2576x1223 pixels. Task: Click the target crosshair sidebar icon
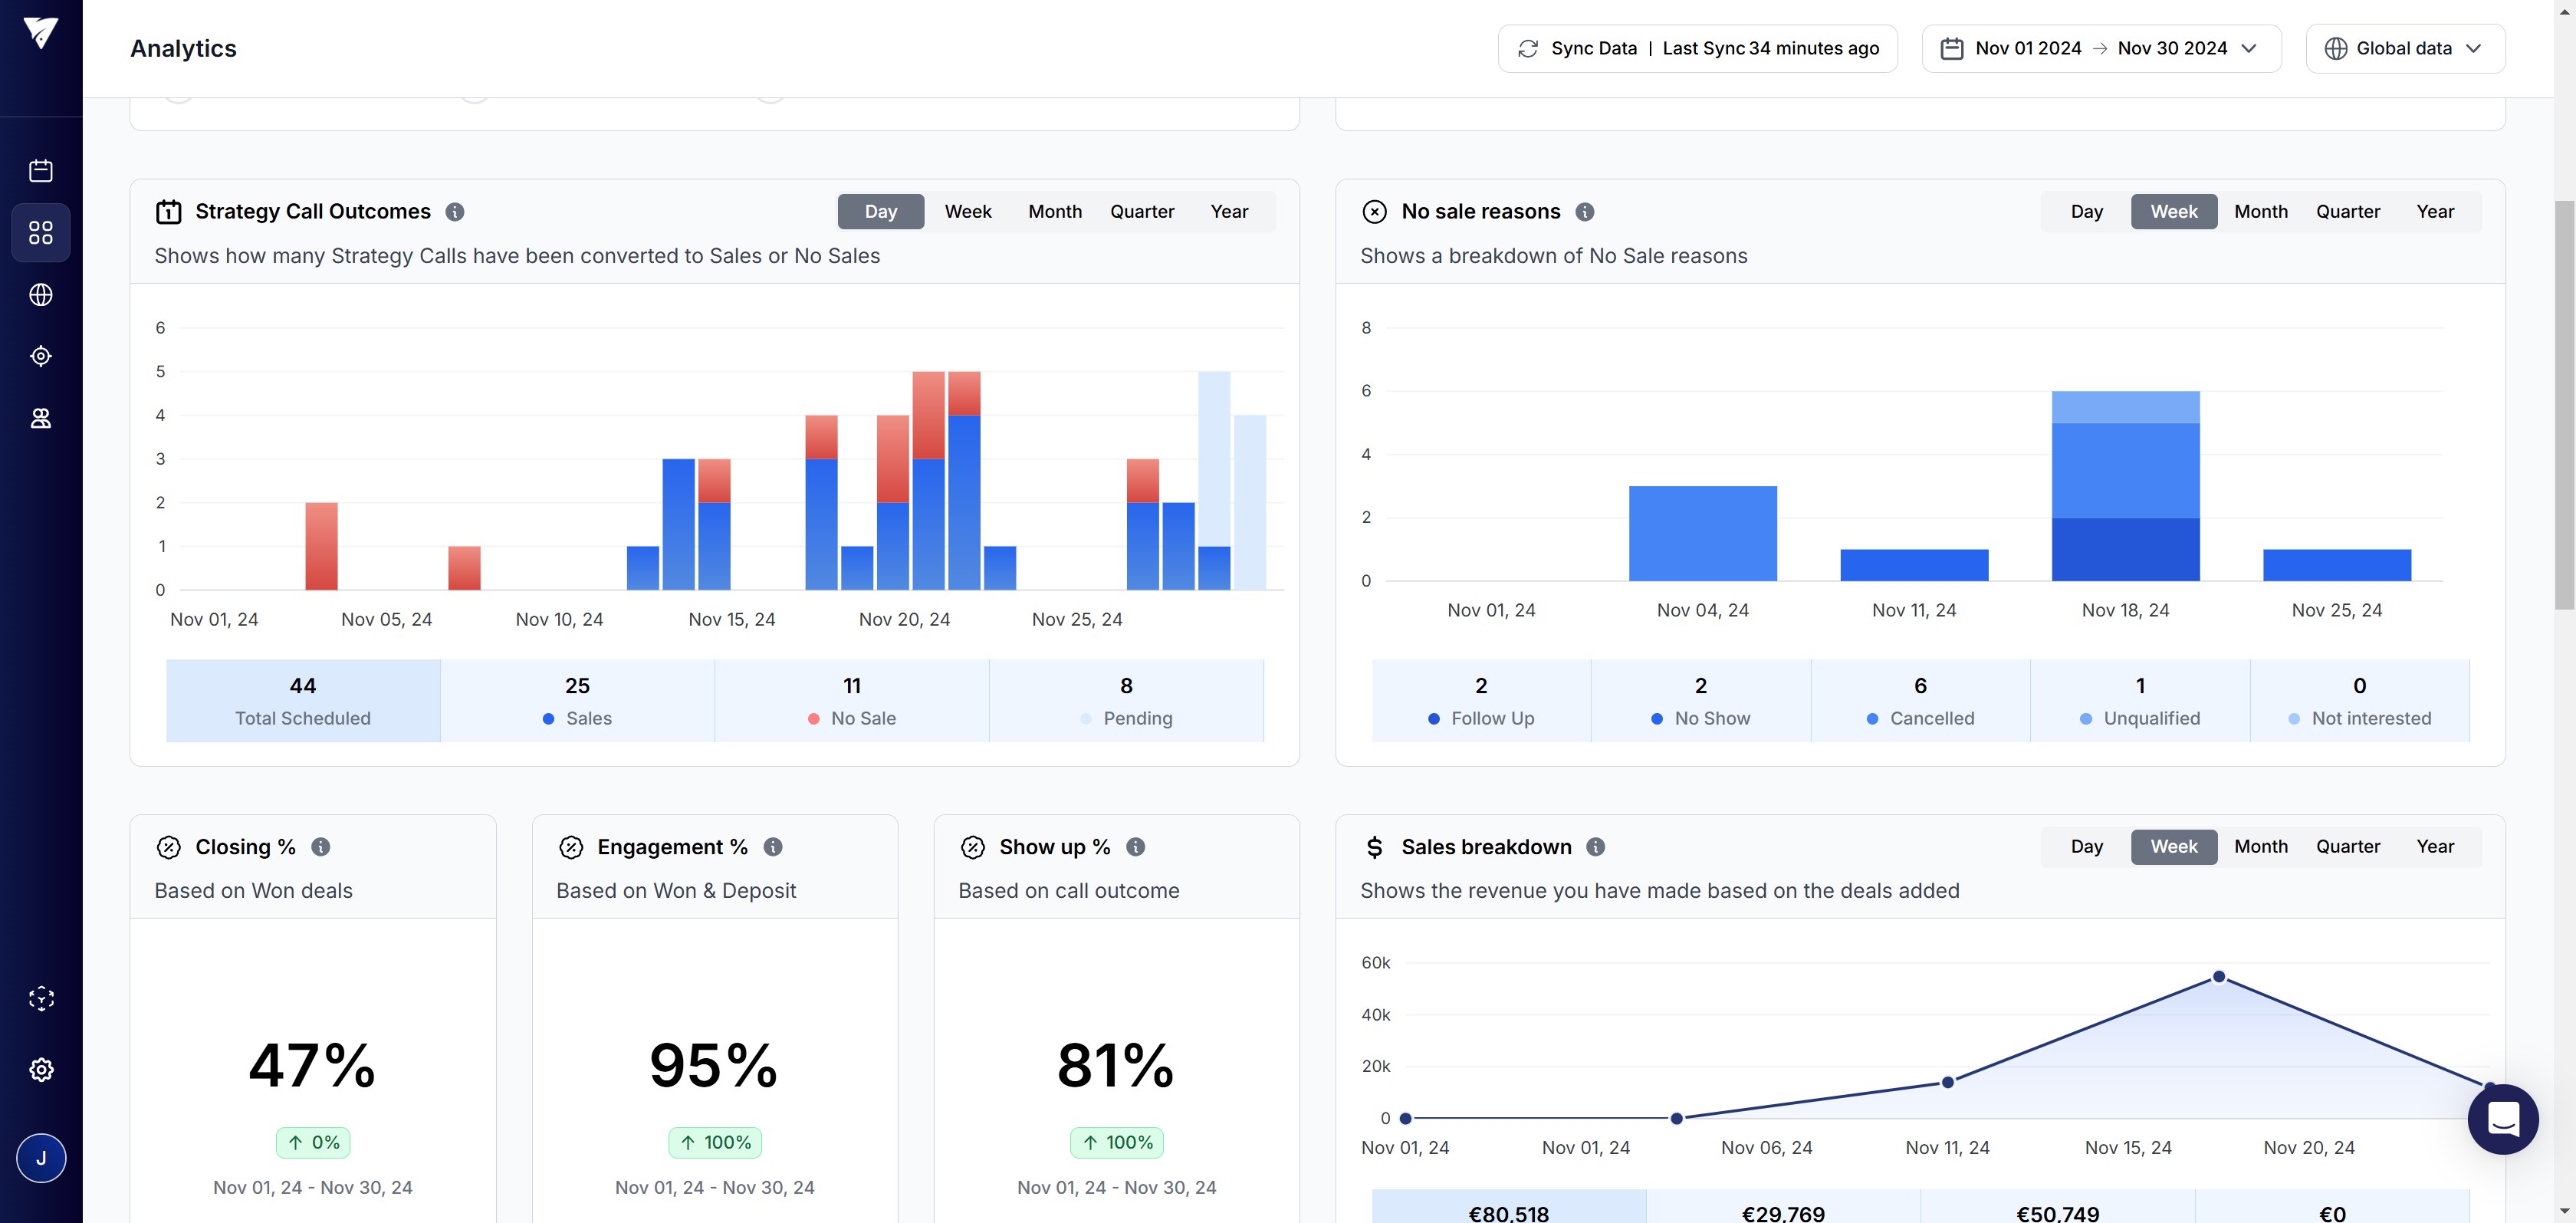coord(41,356)
